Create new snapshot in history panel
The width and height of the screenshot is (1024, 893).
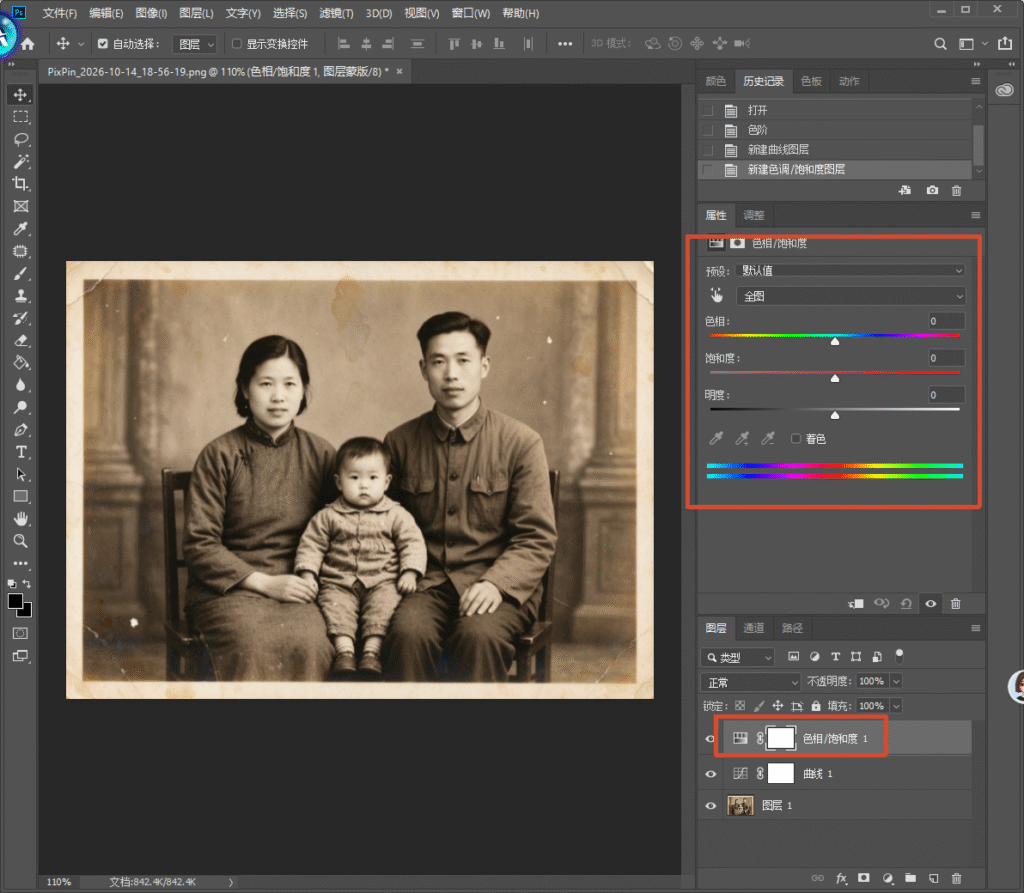point(932,190)
